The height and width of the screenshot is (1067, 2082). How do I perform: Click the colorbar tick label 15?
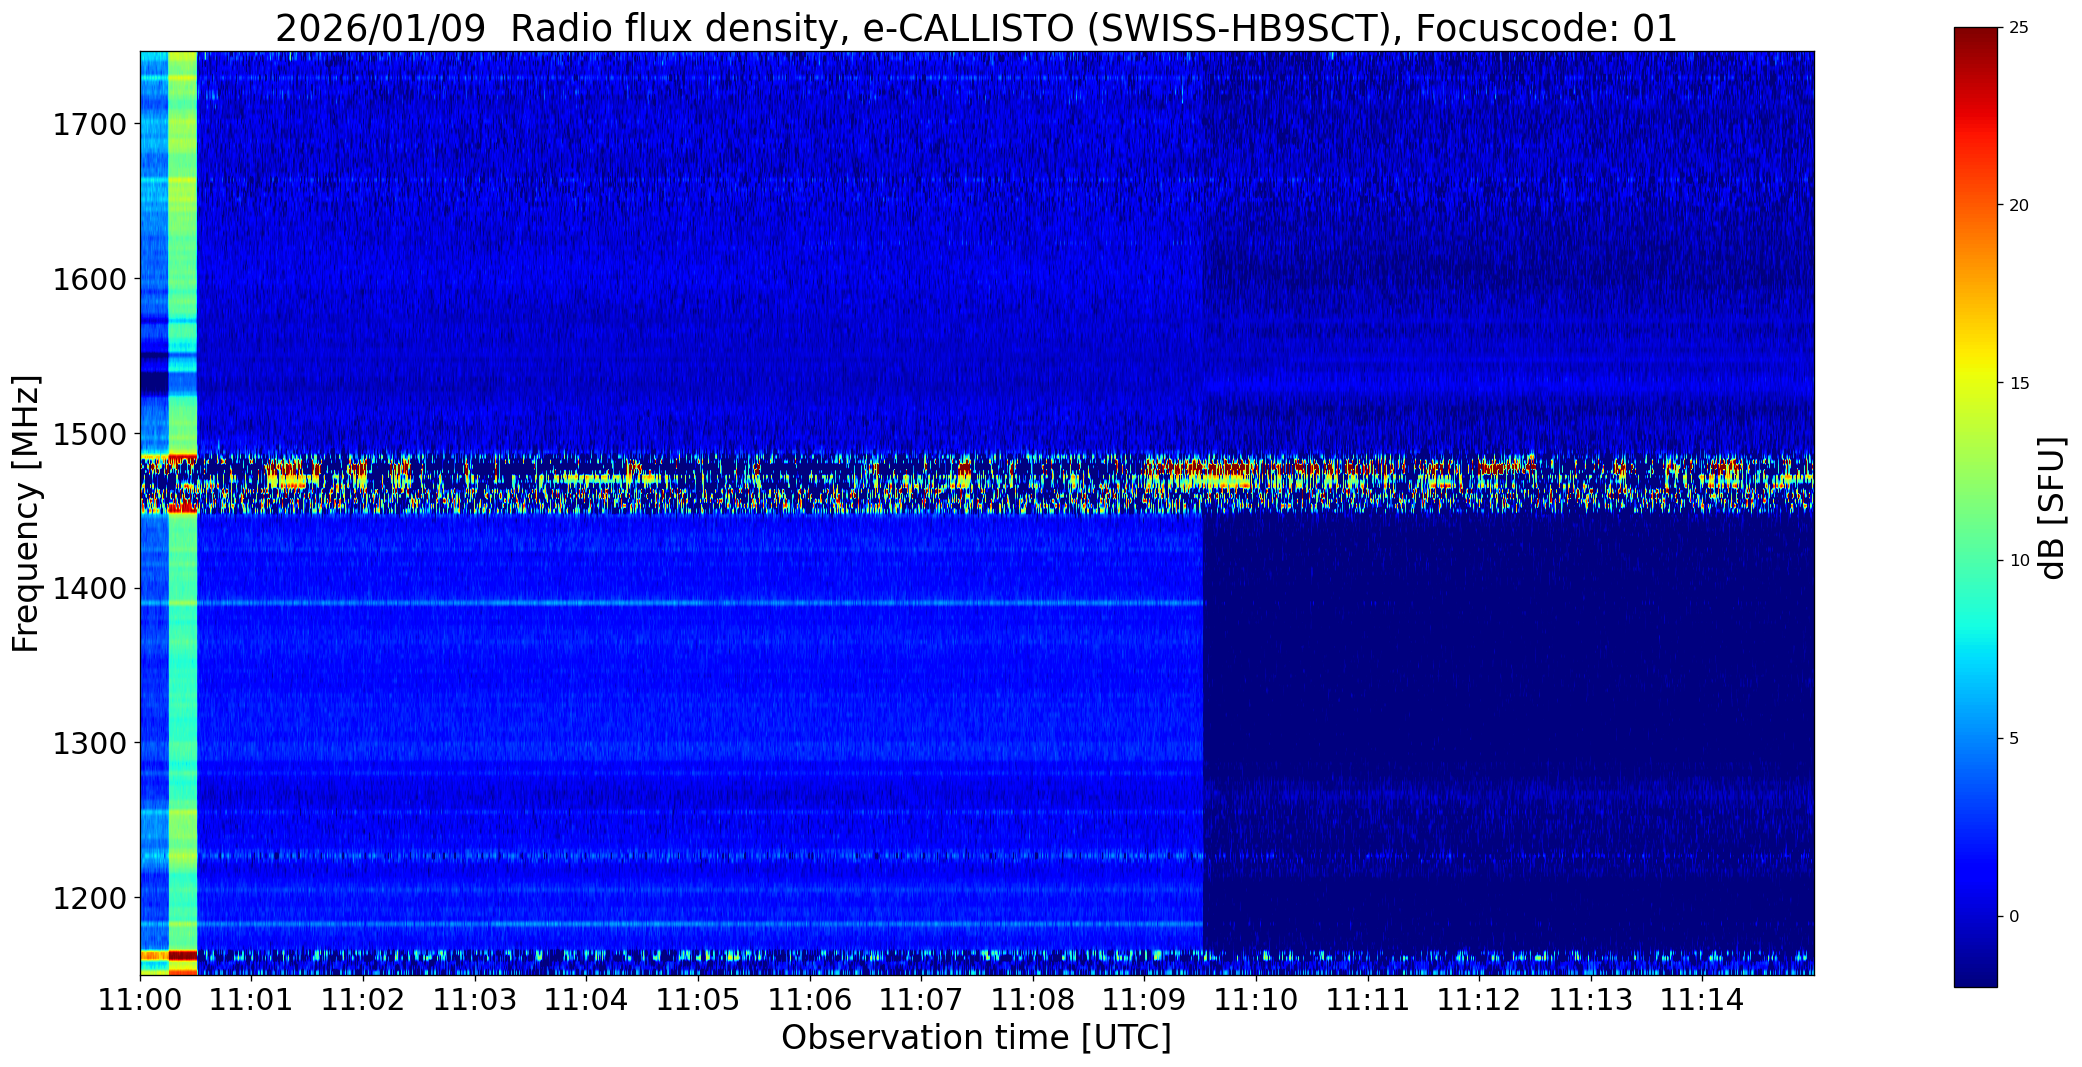click(2019, 383)
